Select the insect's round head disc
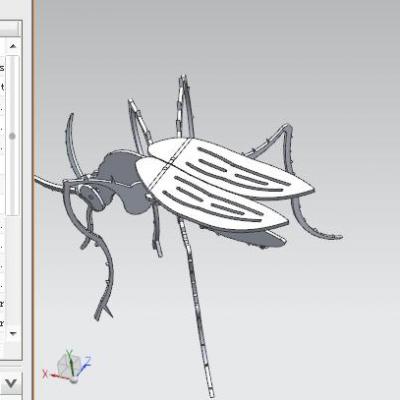The image size is (400, 400). pos(91,197)
